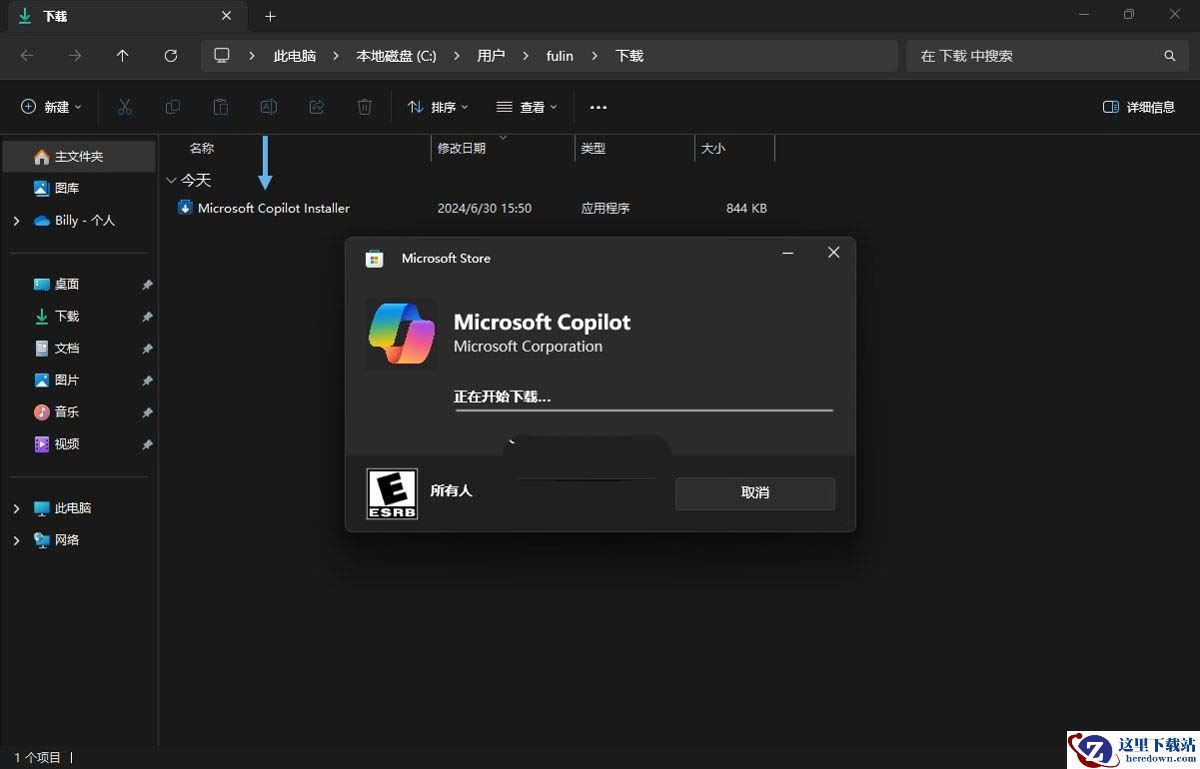Click the Microsoft Store bag icon in dialog

[374, 258]
